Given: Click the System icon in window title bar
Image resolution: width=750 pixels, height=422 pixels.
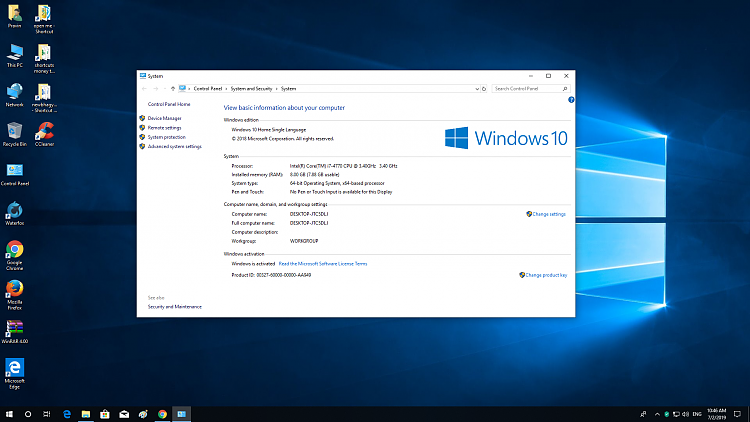Looking at the screenshot, I should point(143,76).
